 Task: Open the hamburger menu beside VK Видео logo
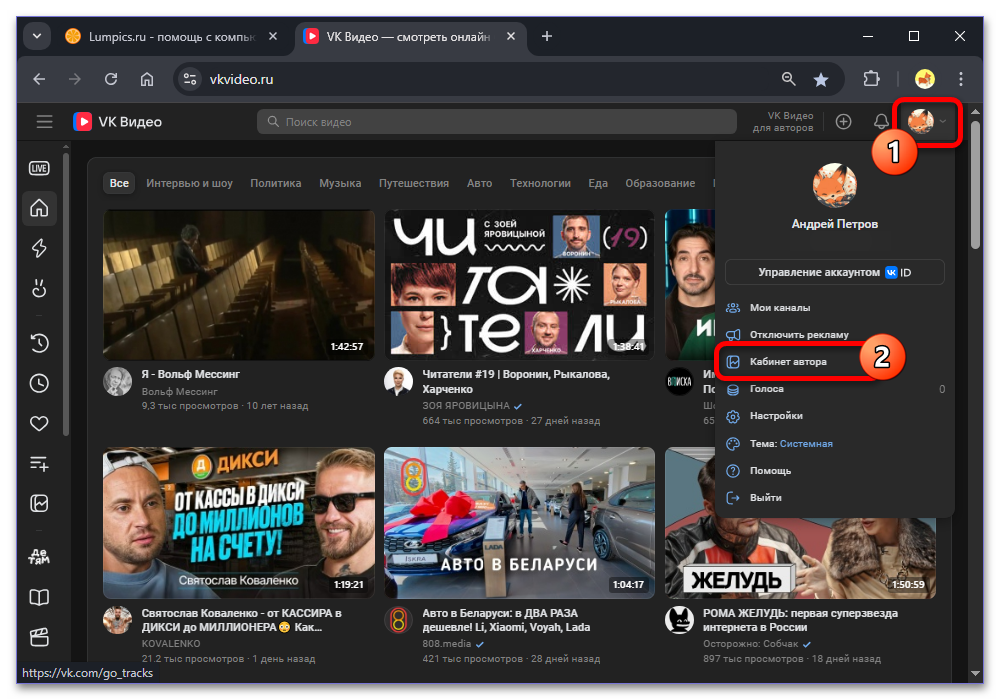44,121
